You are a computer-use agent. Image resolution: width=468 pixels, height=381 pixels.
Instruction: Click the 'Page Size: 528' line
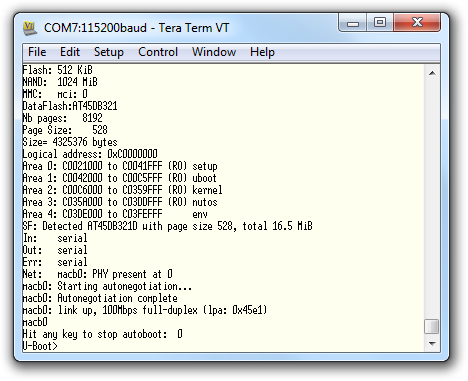pos(65,130)
